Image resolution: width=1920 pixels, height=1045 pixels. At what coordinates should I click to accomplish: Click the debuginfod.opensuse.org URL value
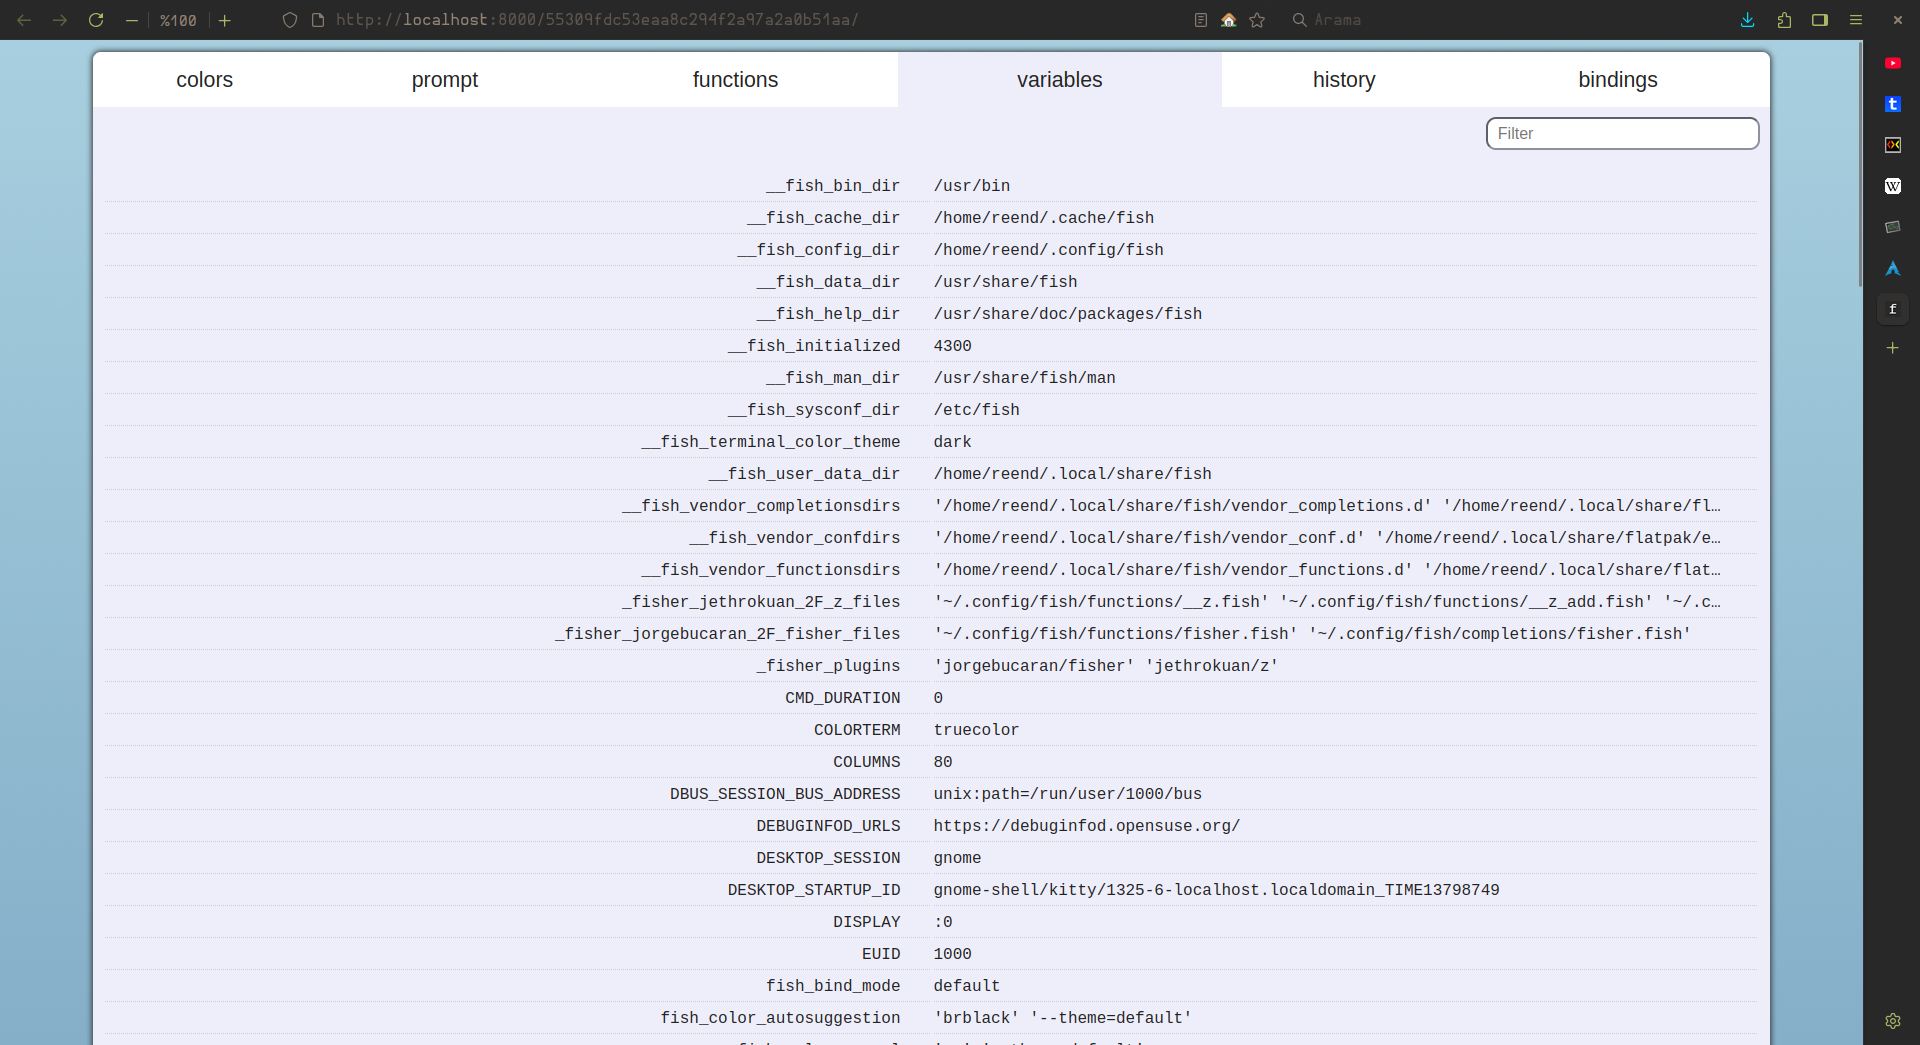tap(1087, 826)
